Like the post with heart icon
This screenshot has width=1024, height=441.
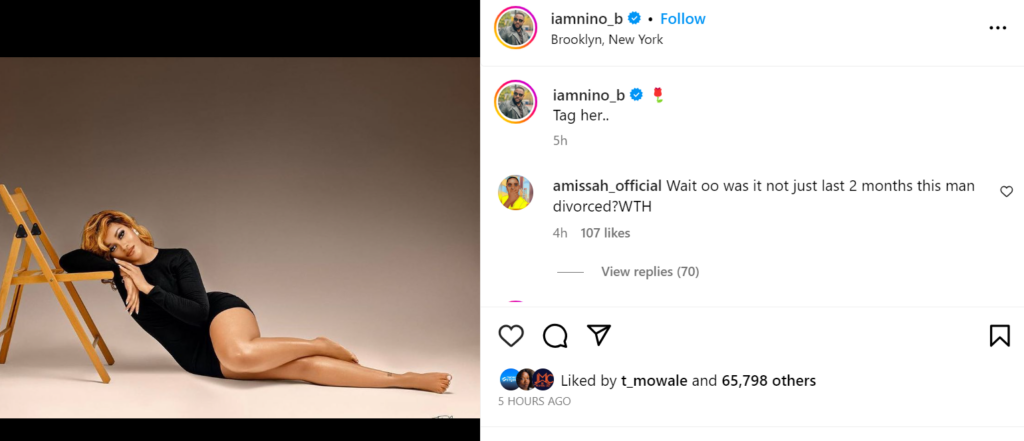511,336
